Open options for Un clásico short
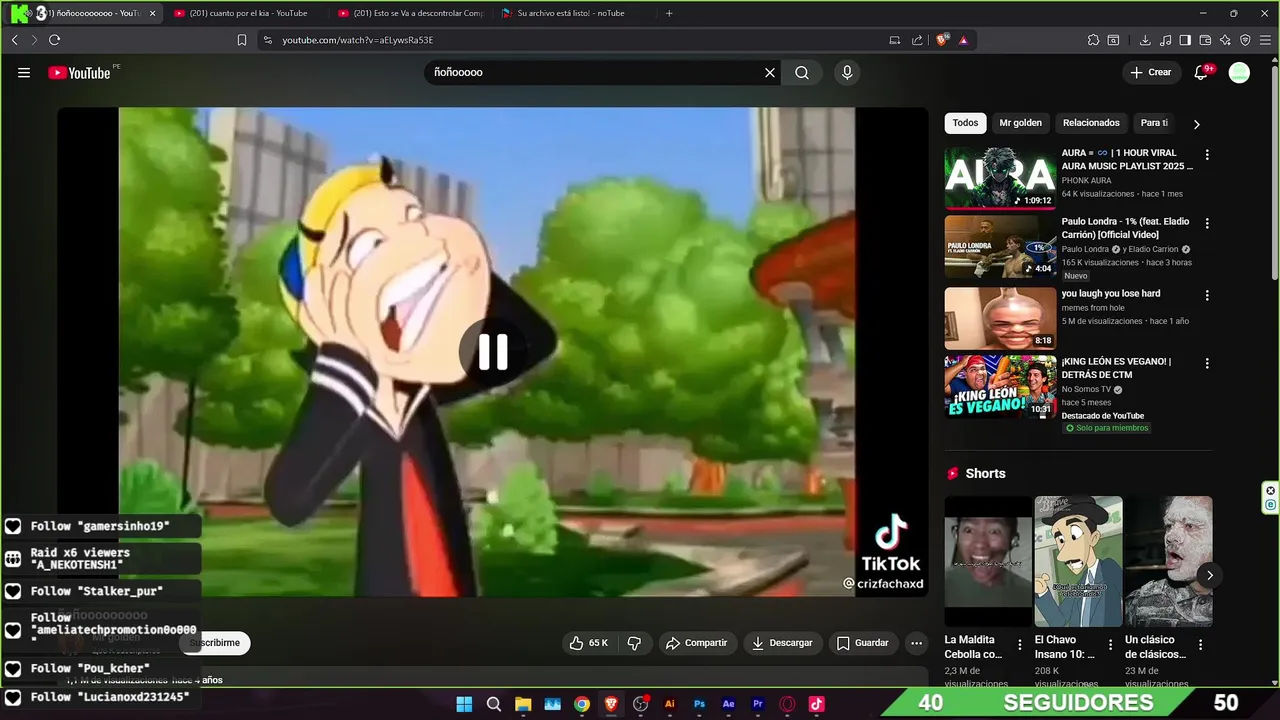 coord(1200,645)
